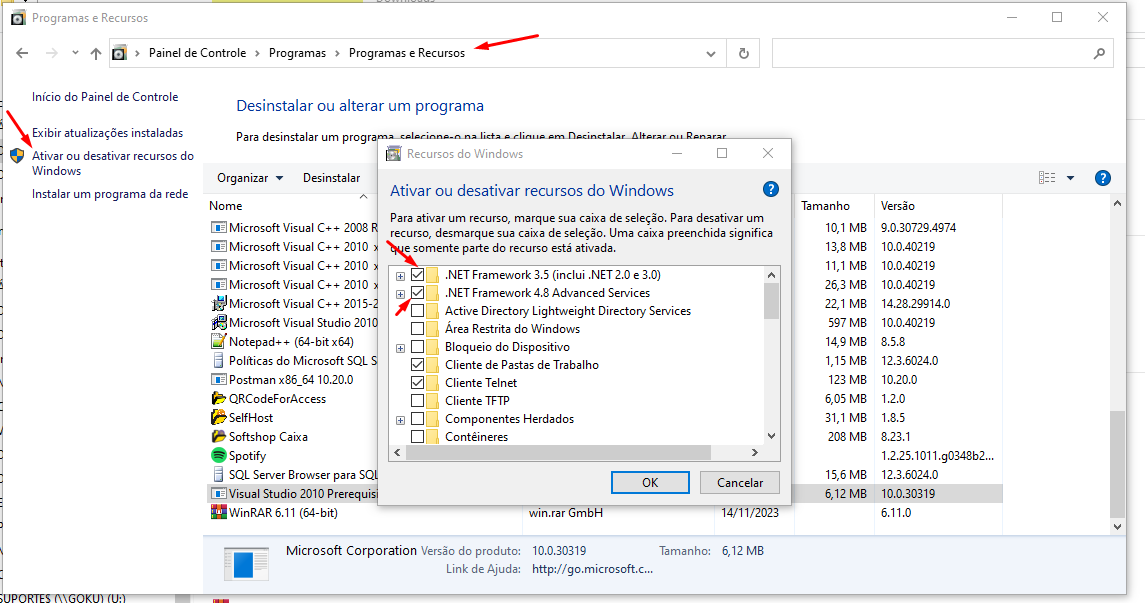Open the Organizar dropdown menu
The image size is (1145, 603).
pos(250,178)
